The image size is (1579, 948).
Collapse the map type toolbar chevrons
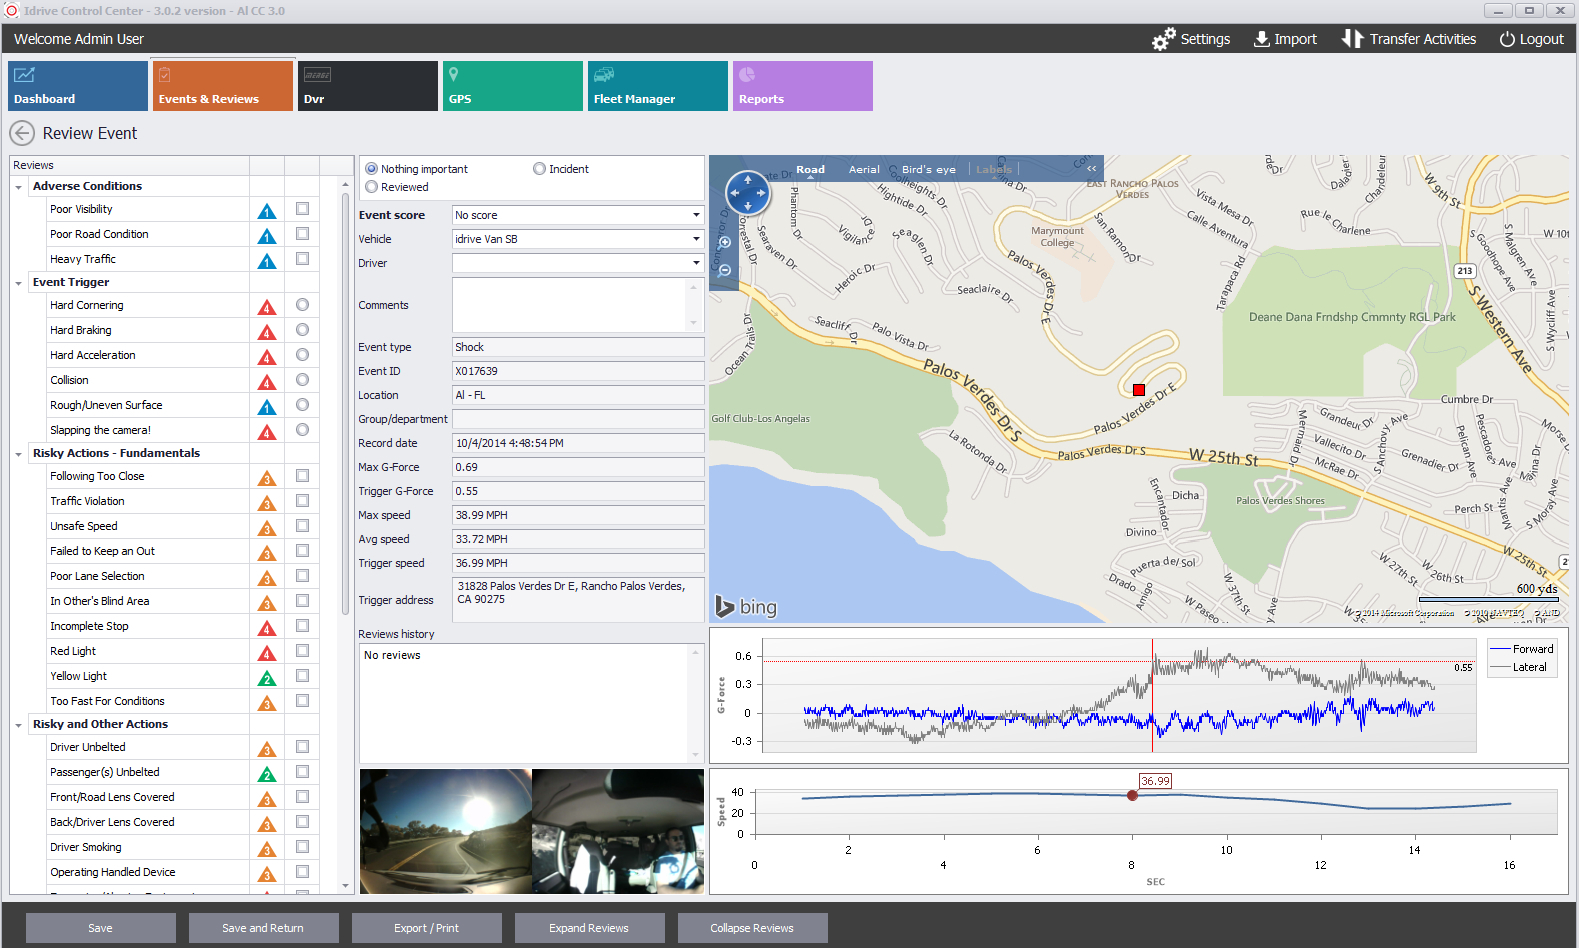(x=1091, y=168)
